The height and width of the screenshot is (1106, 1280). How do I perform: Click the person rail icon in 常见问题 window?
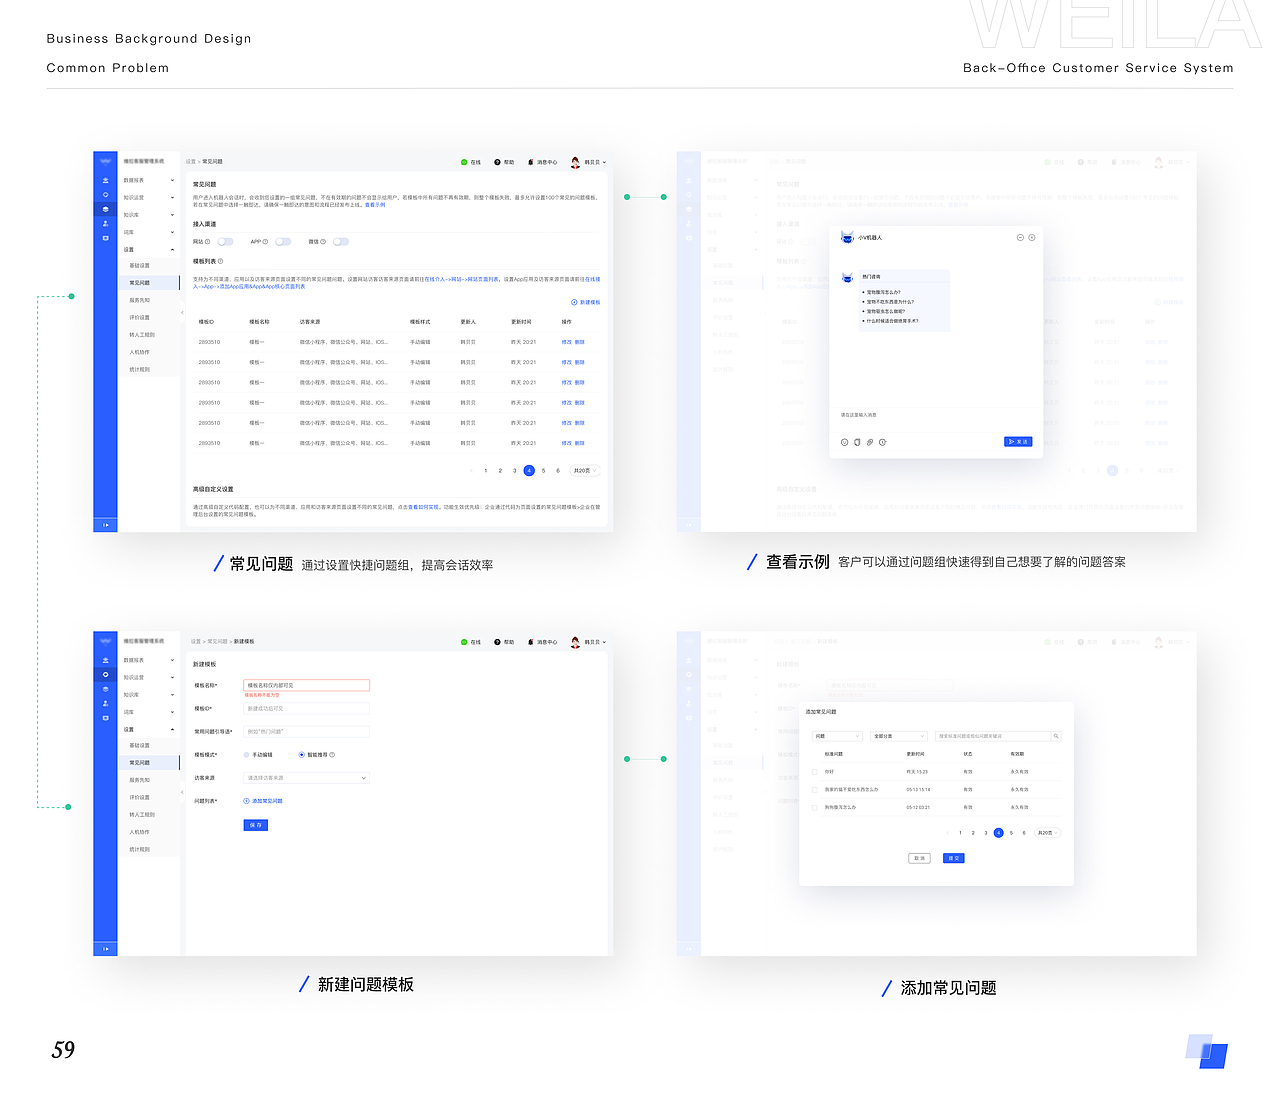[105, 224]
